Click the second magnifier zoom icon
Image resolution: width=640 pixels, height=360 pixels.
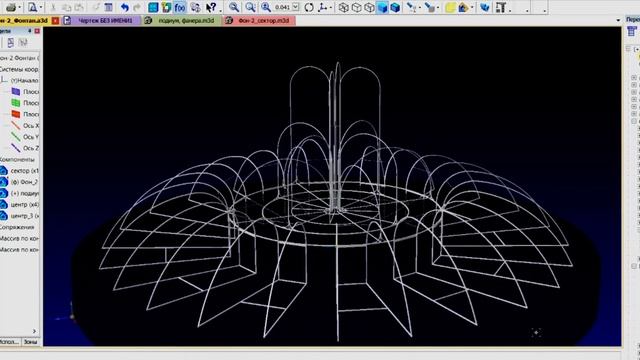pos(250,7)
